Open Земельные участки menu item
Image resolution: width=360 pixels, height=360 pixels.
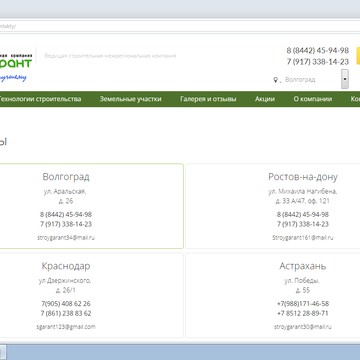pyautogui.click(x=130, y=99)
